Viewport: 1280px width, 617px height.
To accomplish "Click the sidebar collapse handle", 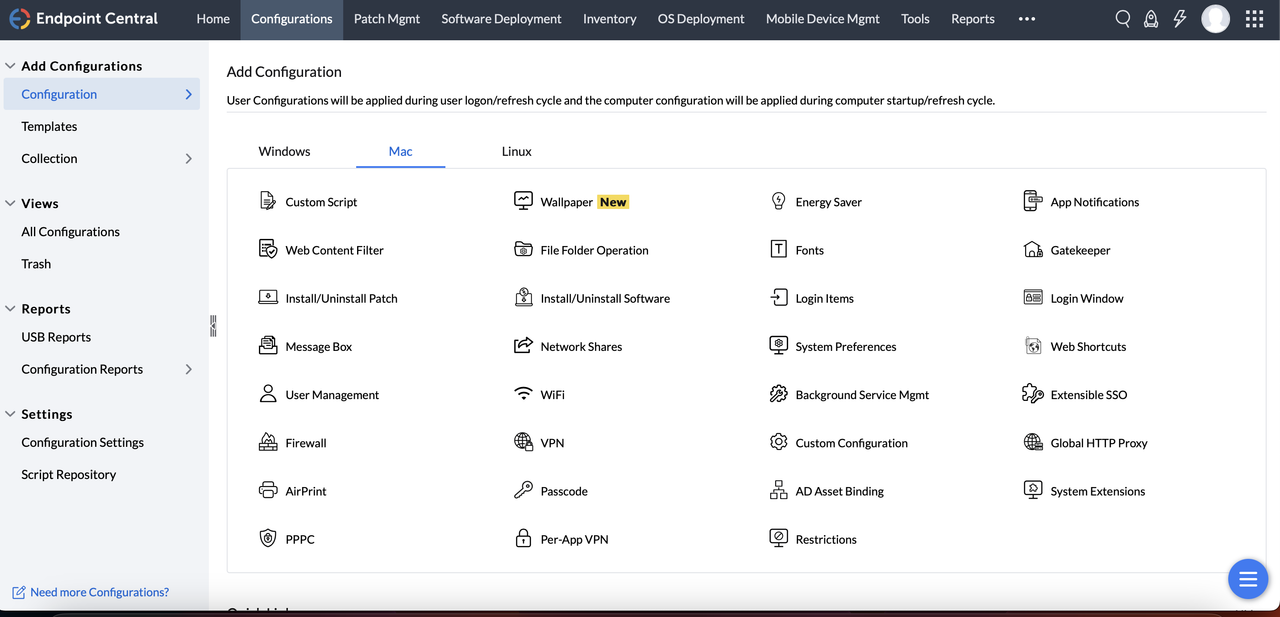I will click(x=213, y=326).
